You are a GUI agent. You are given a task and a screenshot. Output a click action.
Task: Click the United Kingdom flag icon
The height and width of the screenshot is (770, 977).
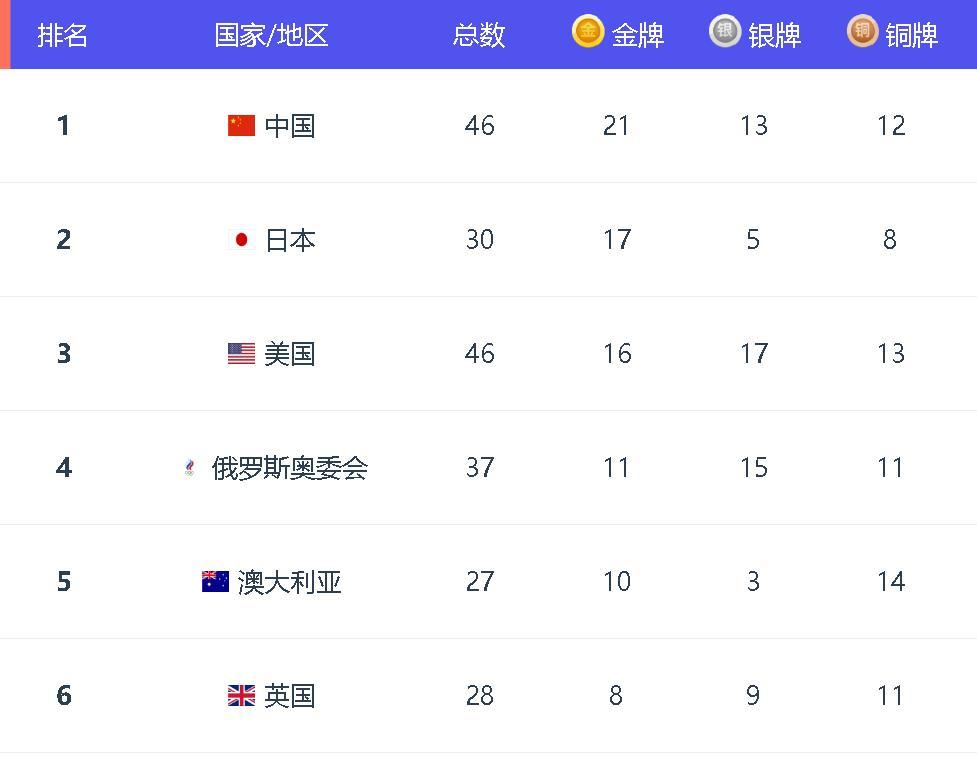241,695
